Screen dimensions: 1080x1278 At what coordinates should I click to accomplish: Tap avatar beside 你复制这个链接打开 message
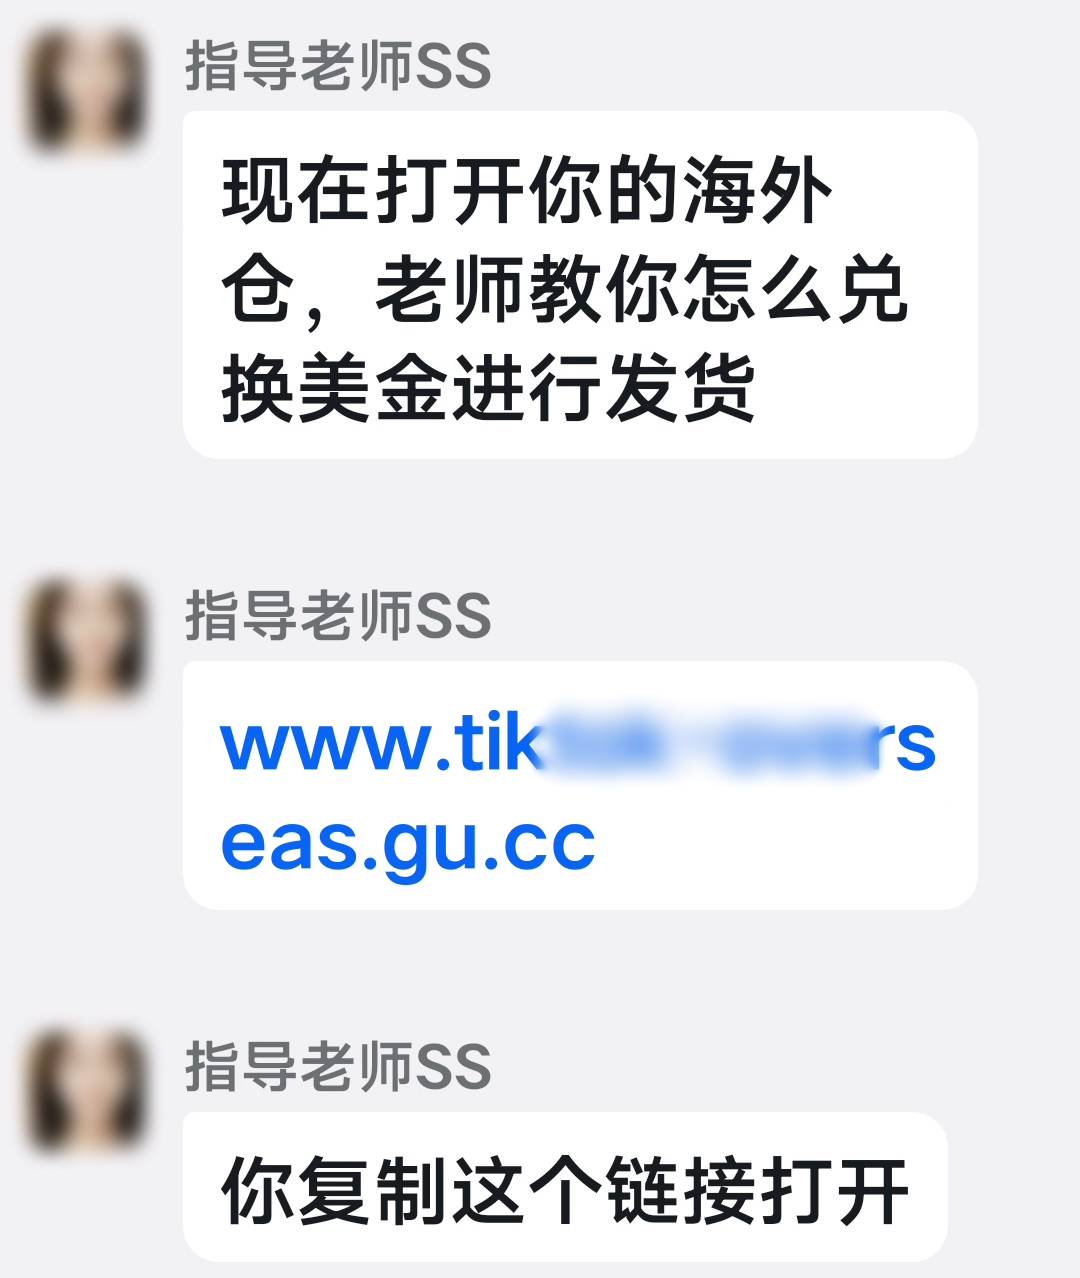[85, 1090]
